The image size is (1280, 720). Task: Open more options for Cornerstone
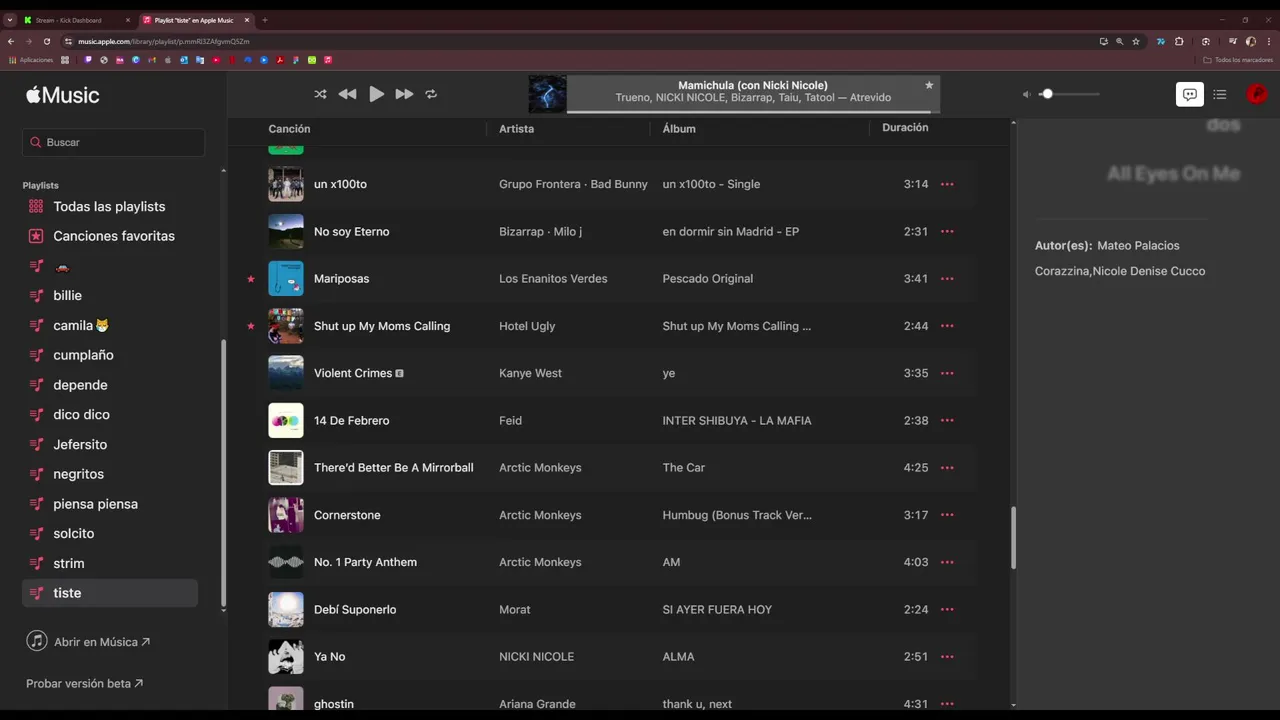click(x=947, y=515)
